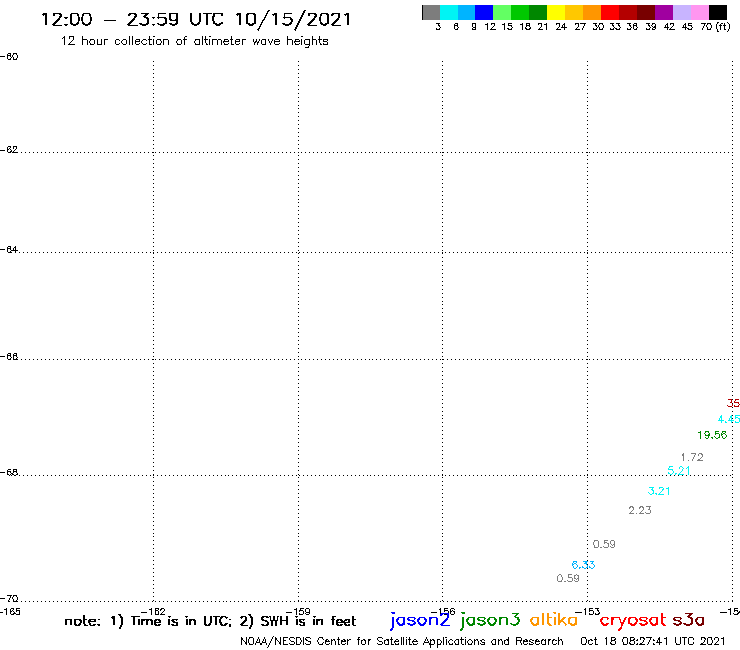
Task: Click the '24' label under the color scale
Action: coord(561,26)
